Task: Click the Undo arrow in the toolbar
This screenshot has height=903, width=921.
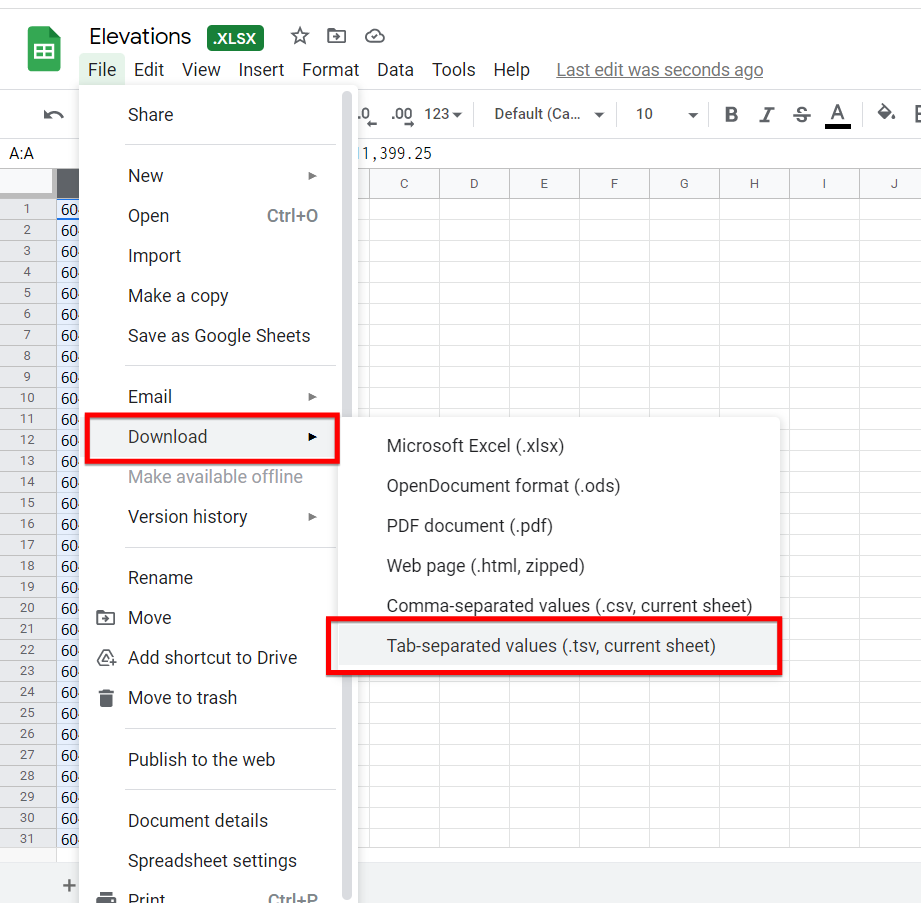Action: (x=53, y=115)
